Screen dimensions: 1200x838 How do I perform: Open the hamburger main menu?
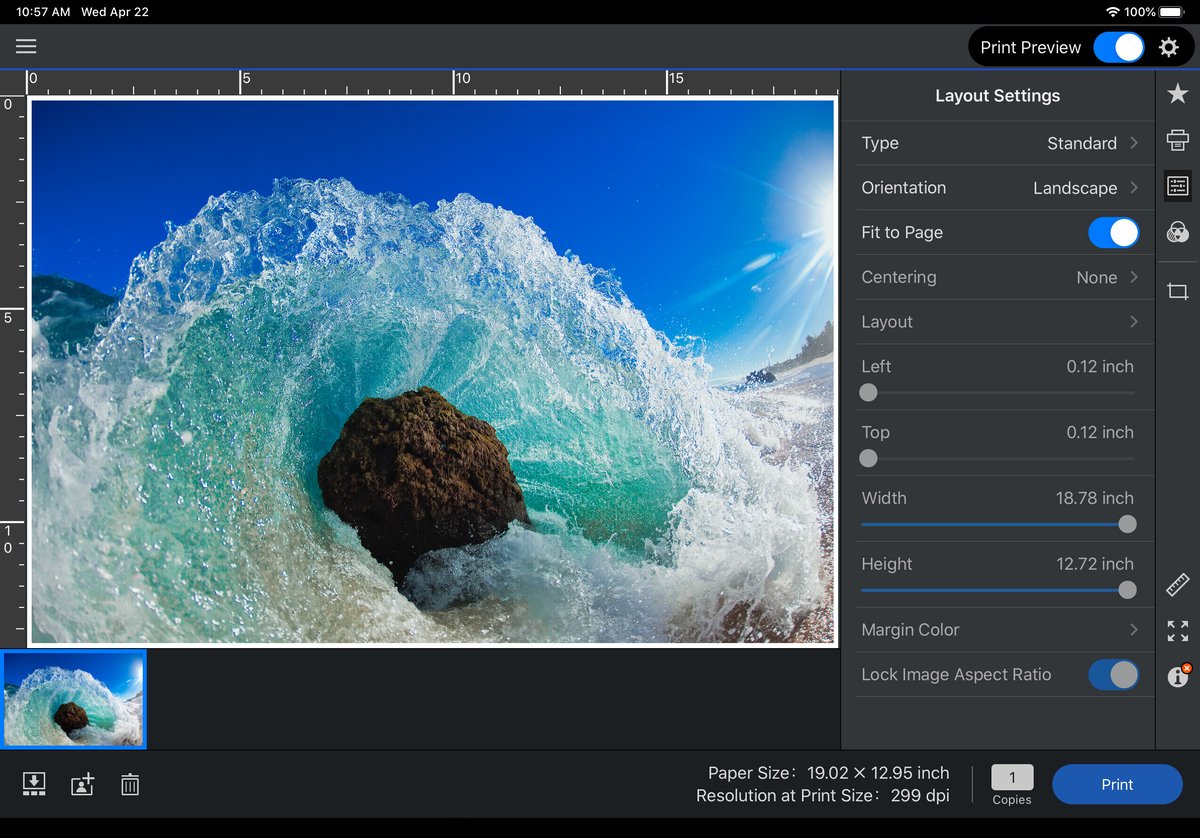tap(26, 47)
